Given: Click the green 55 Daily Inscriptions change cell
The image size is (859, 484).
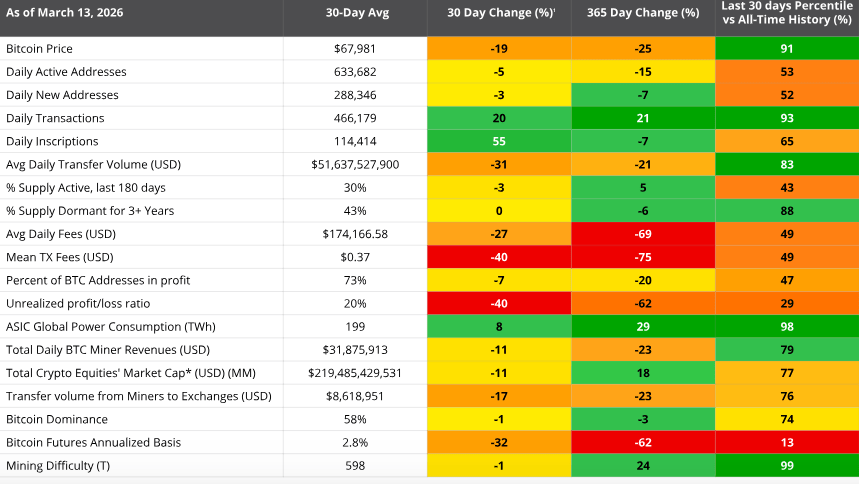Looking at the screenshot, I should (497, 141).
